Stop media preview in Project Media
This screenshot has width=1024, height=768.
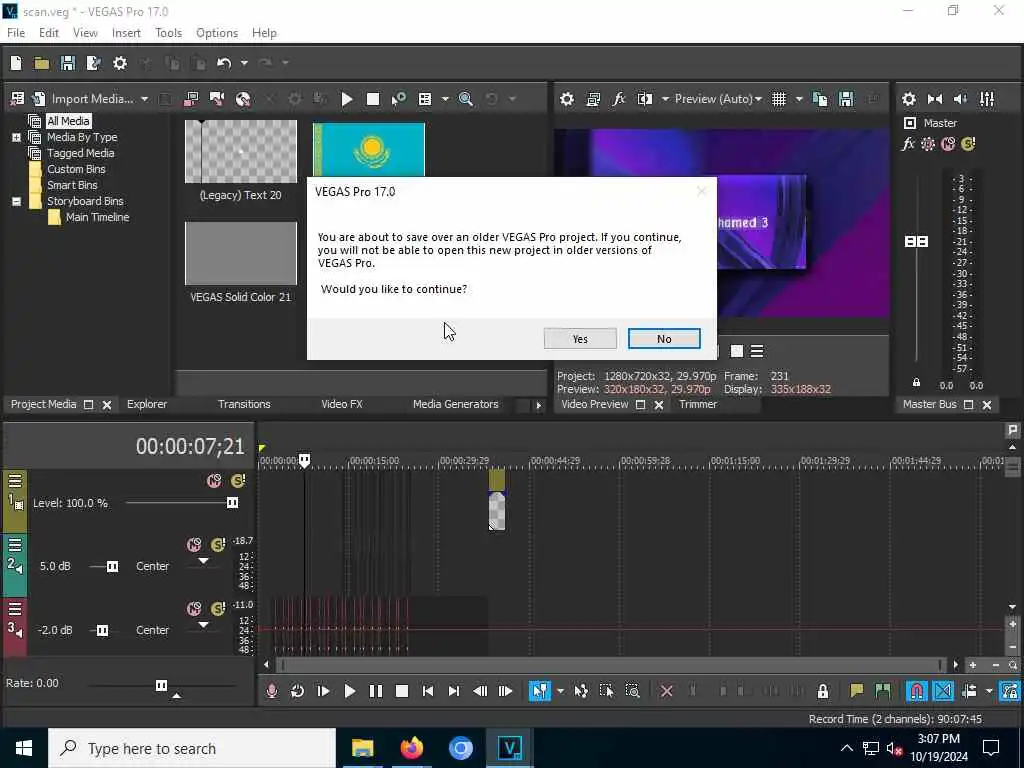point(373,99)
